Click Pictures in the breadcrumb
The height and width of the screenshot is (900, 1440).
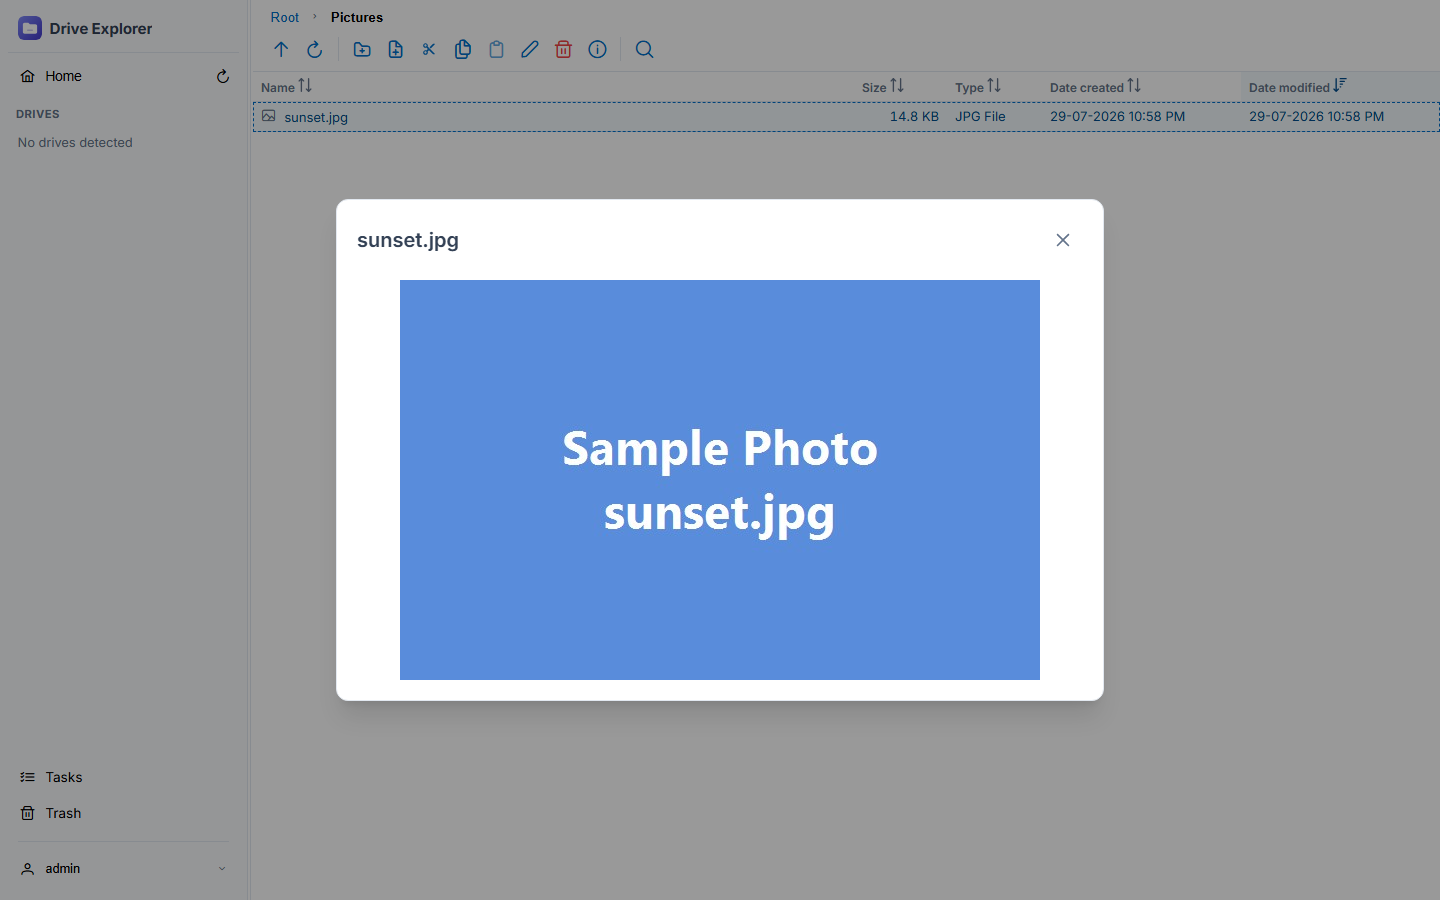click(357, 17)
